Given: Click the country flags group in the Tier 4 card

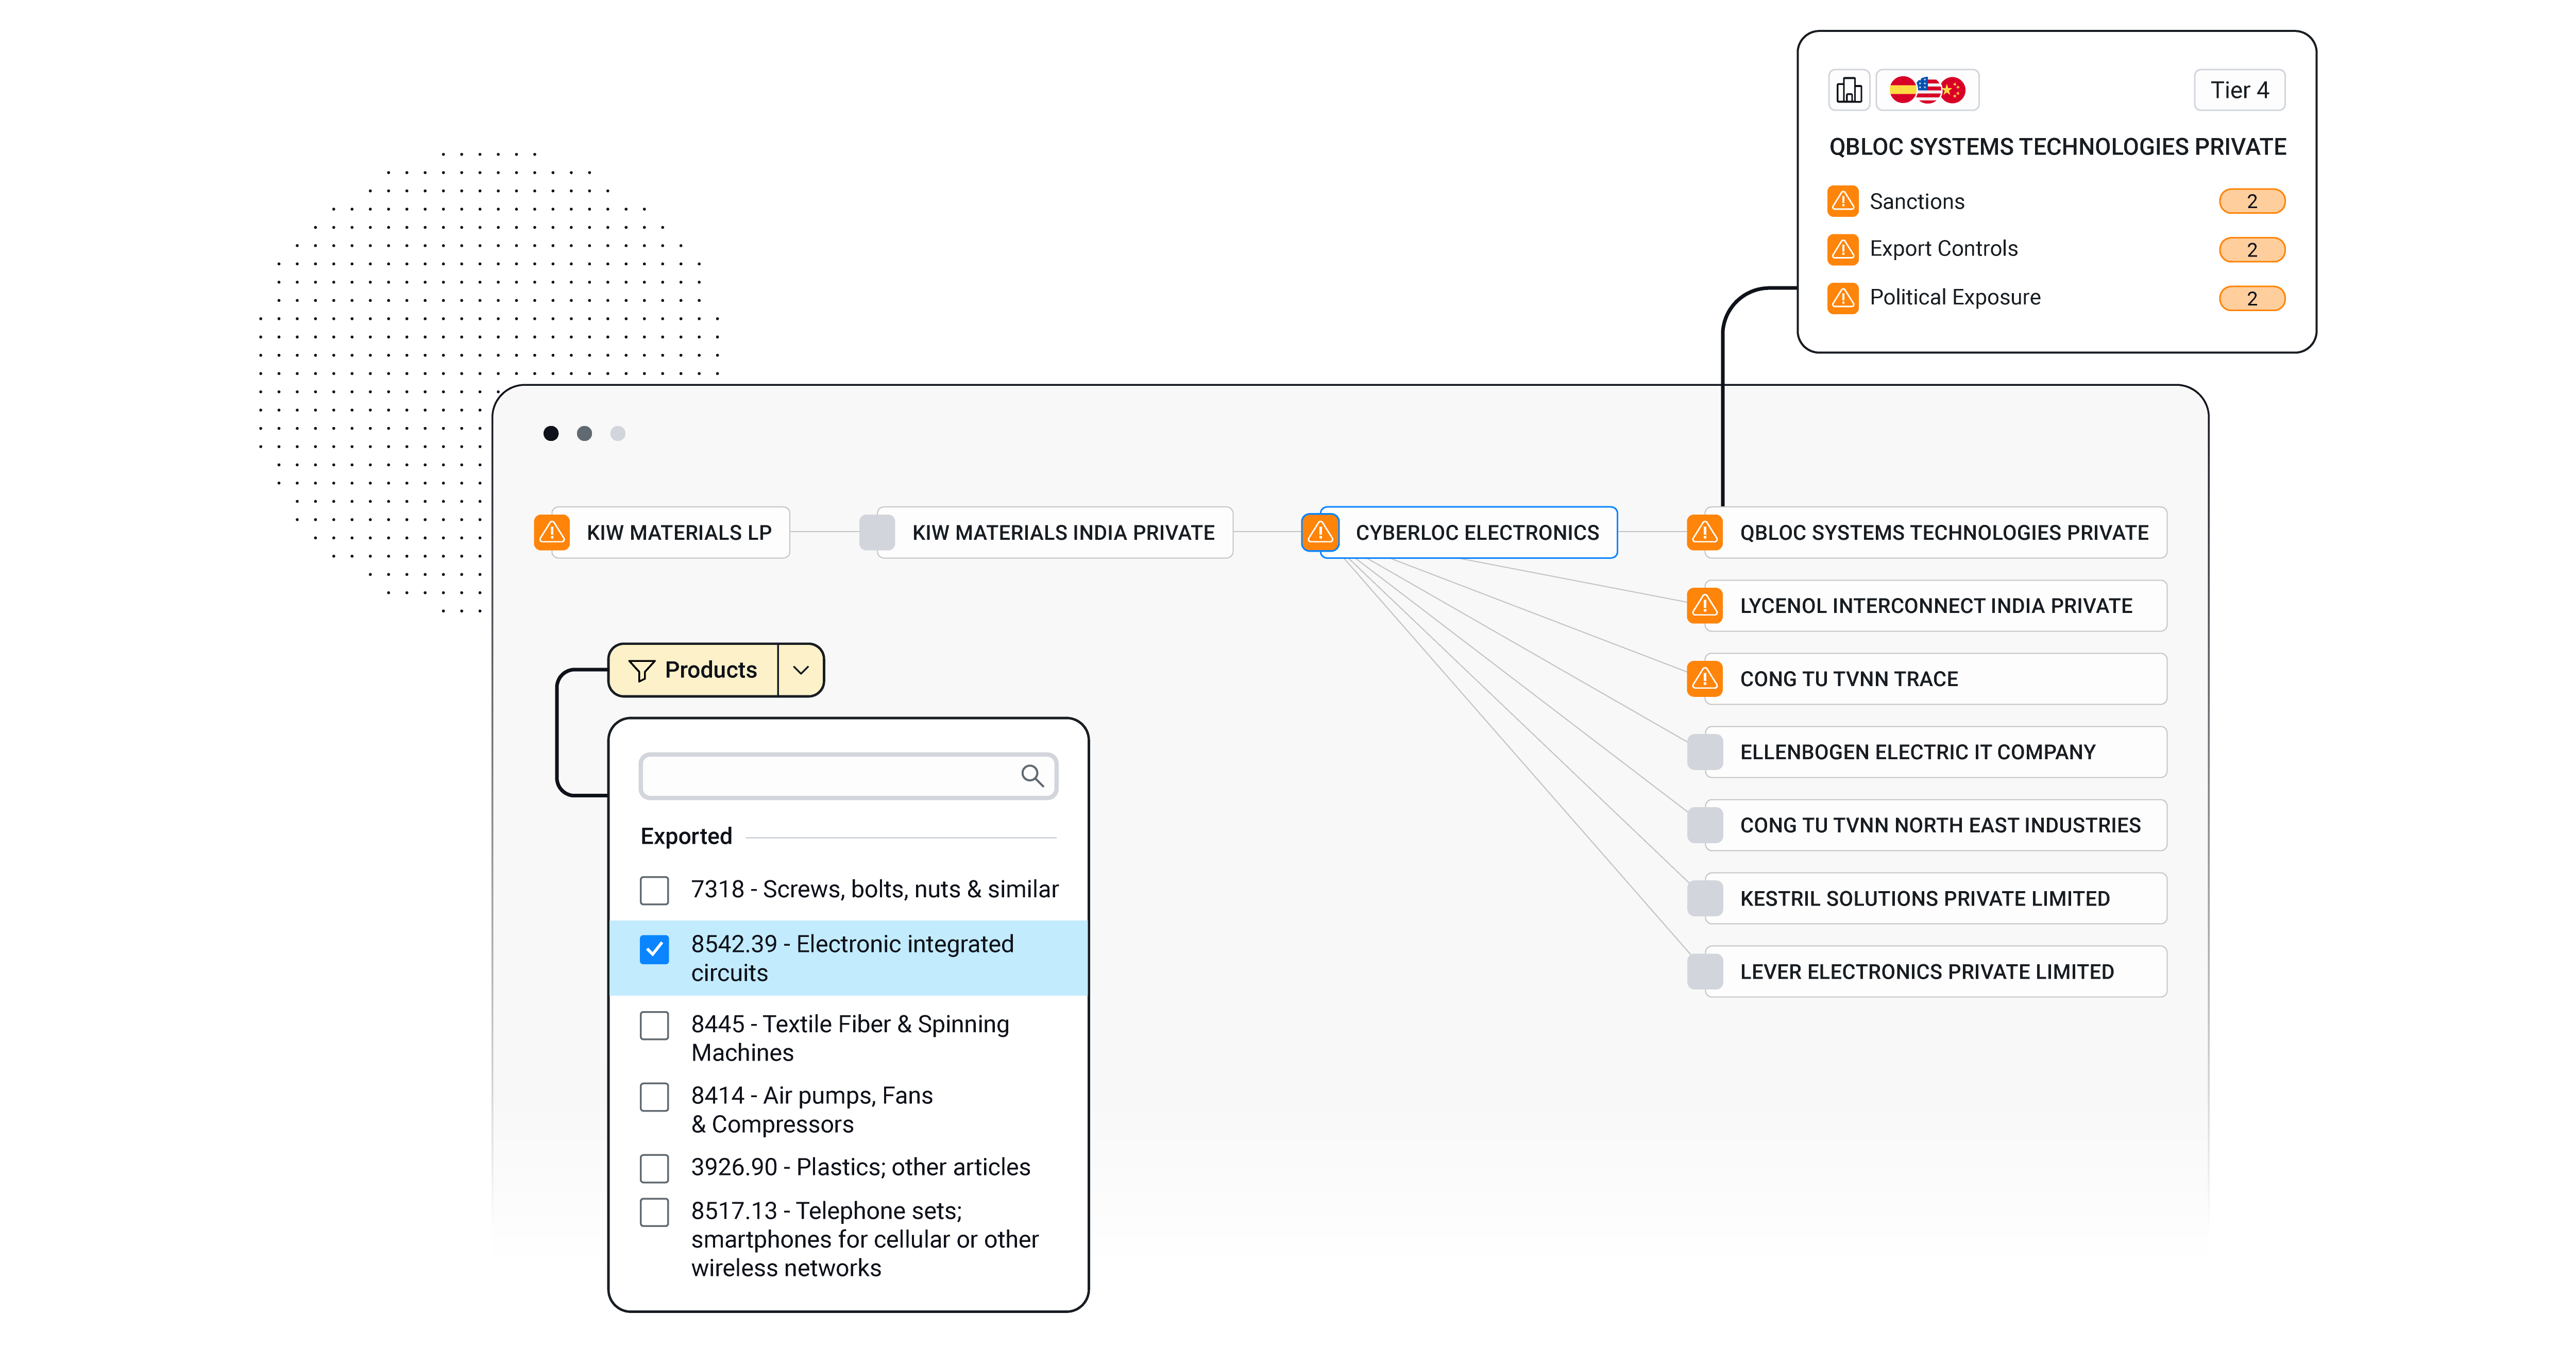Looking at the screenshot, I should 1927,90.
